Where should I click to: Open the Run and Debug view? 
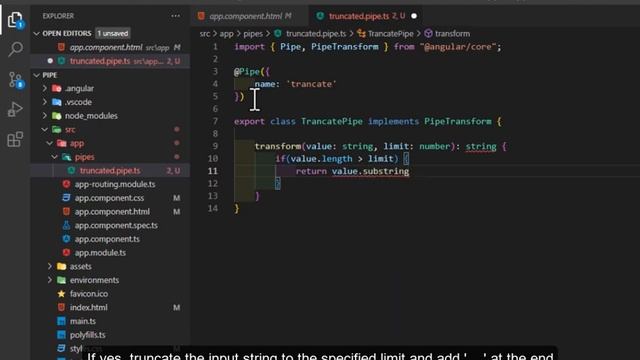point(15,109)
